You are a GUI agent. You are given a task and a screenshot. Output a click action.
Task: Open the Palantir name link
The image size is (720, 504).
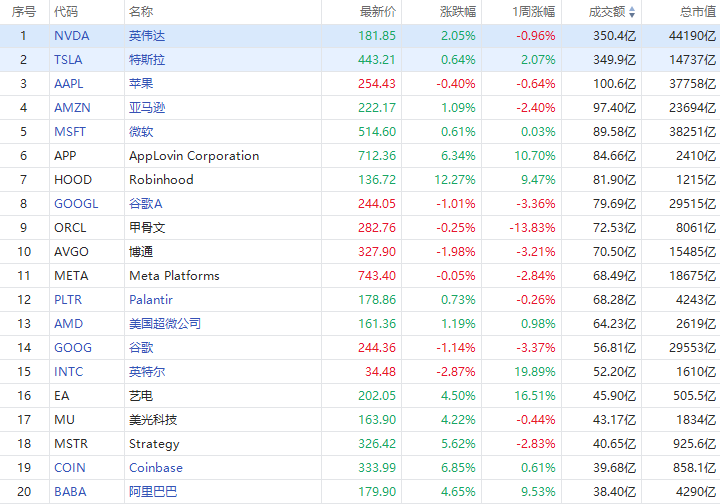pos(151,300)
